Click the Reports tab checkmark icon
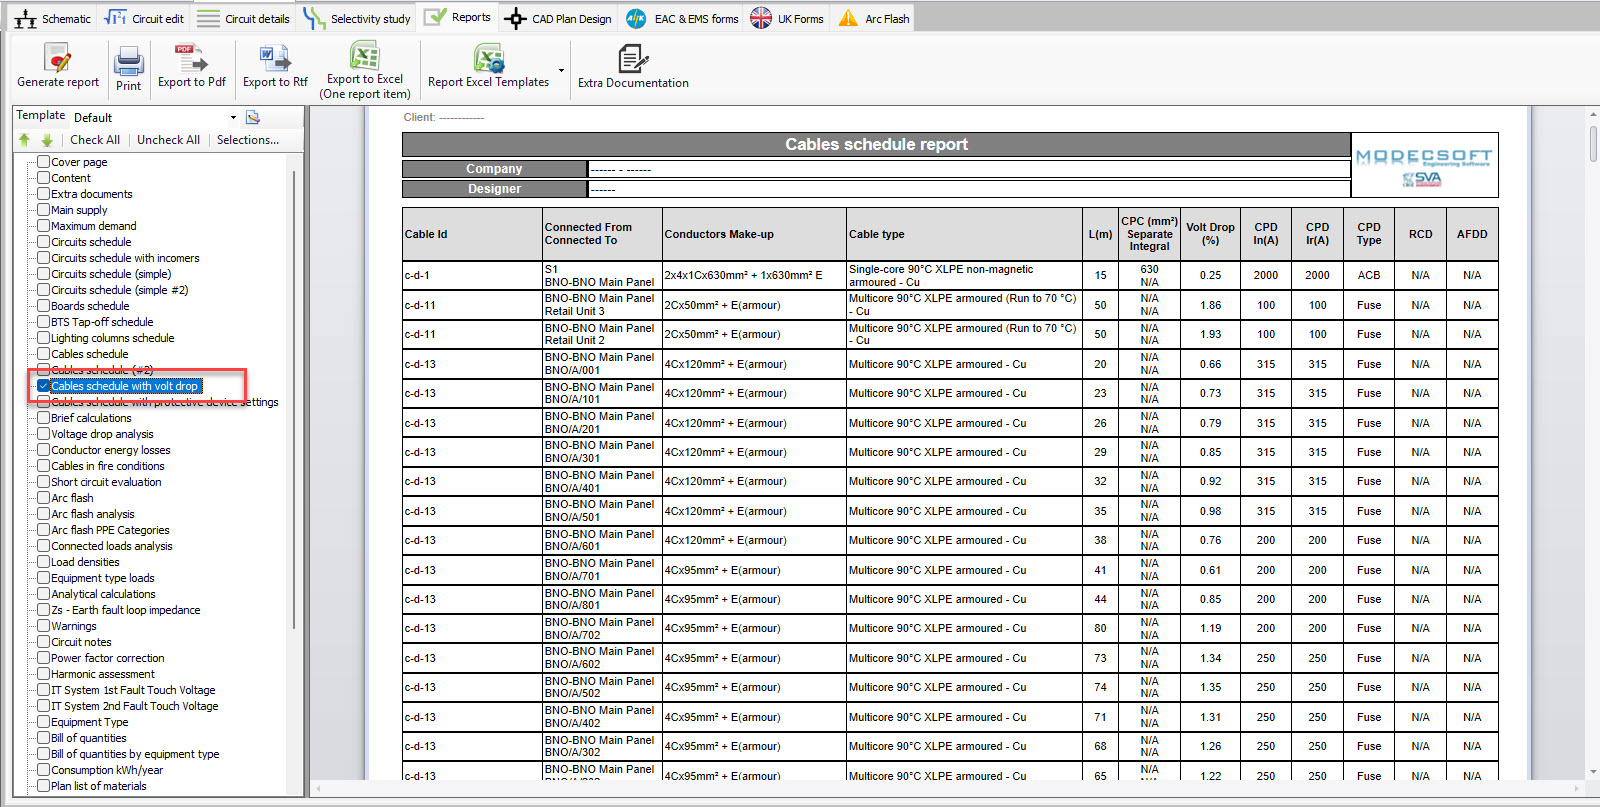The height and width of the screenshot is (807, 1600). (x=435, y=17)
